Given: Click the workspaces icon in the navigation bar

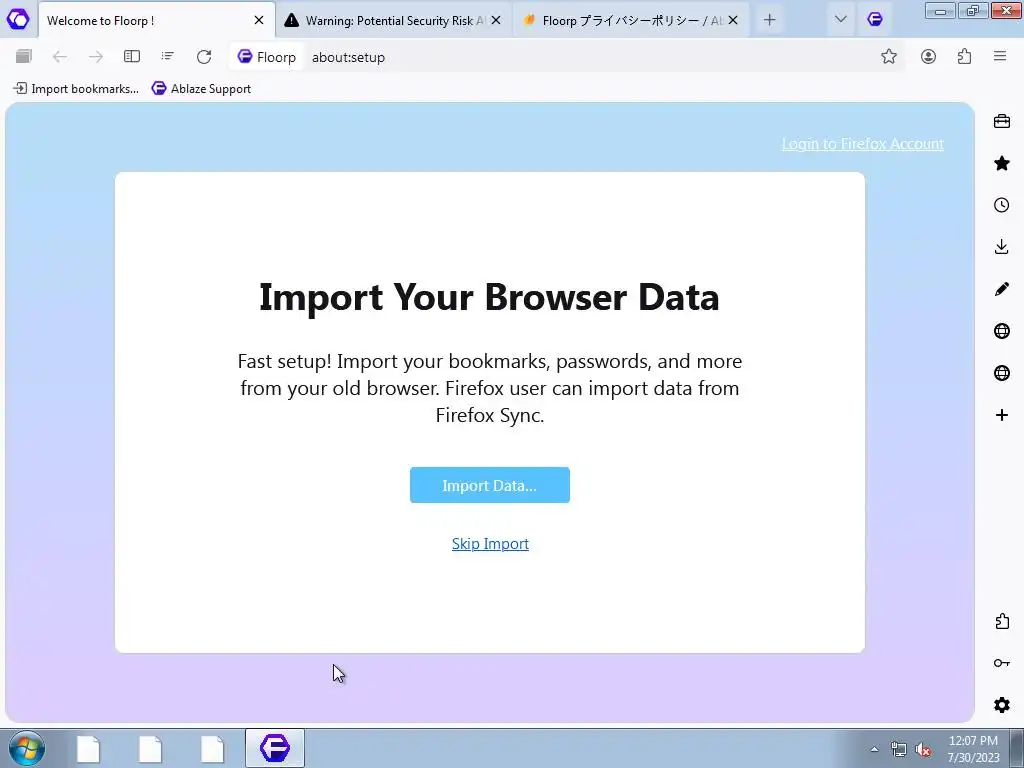Looking at the screenshot, I should pyautogui.click(x=24, y=57).
